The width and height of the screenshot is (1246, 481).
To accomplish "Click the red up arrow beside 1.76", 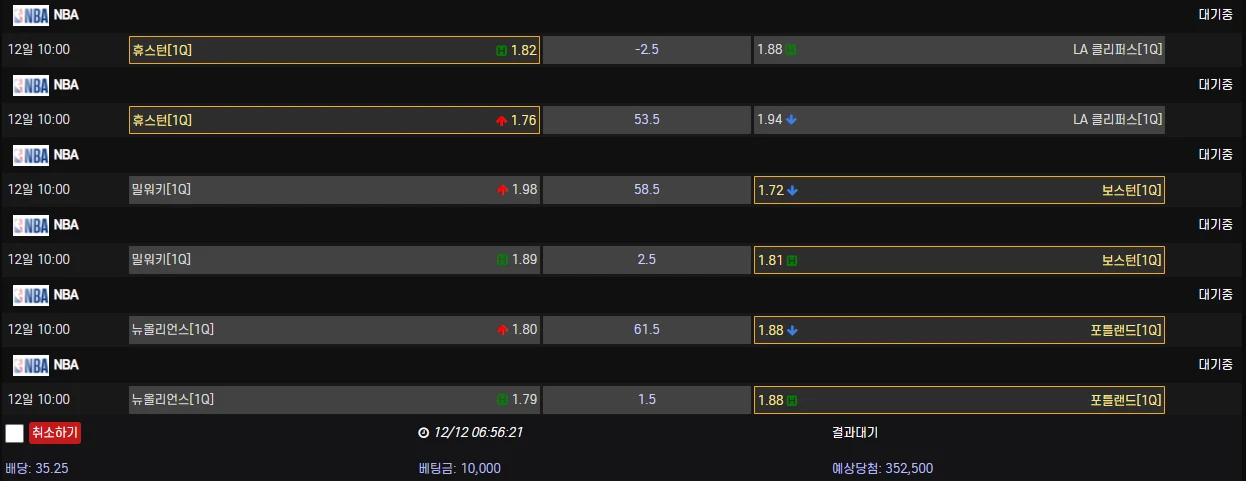I will click(x=502, y=120).
